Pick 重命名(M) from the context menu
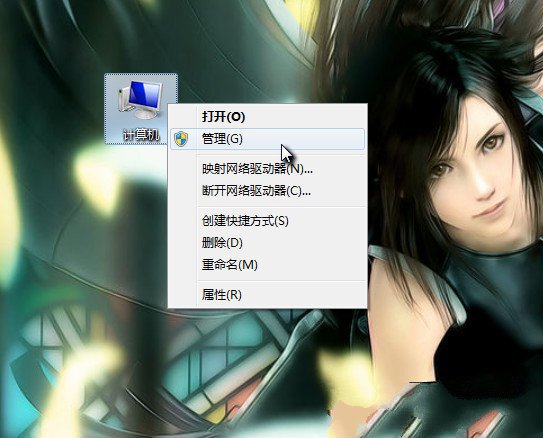Screen dimensions: 543x438 267,265
